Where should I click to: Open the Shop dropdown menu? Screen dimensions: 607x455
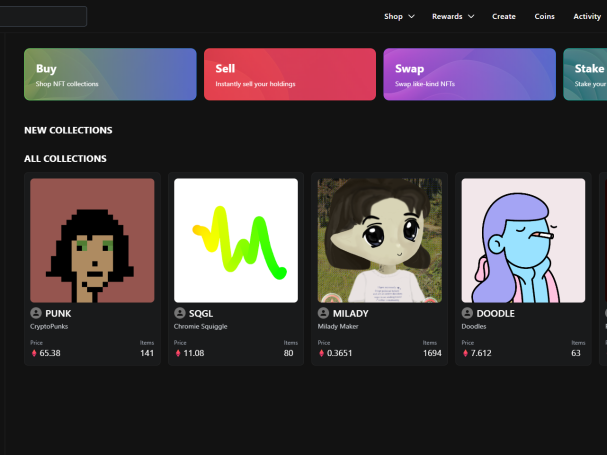click(399, 16)
